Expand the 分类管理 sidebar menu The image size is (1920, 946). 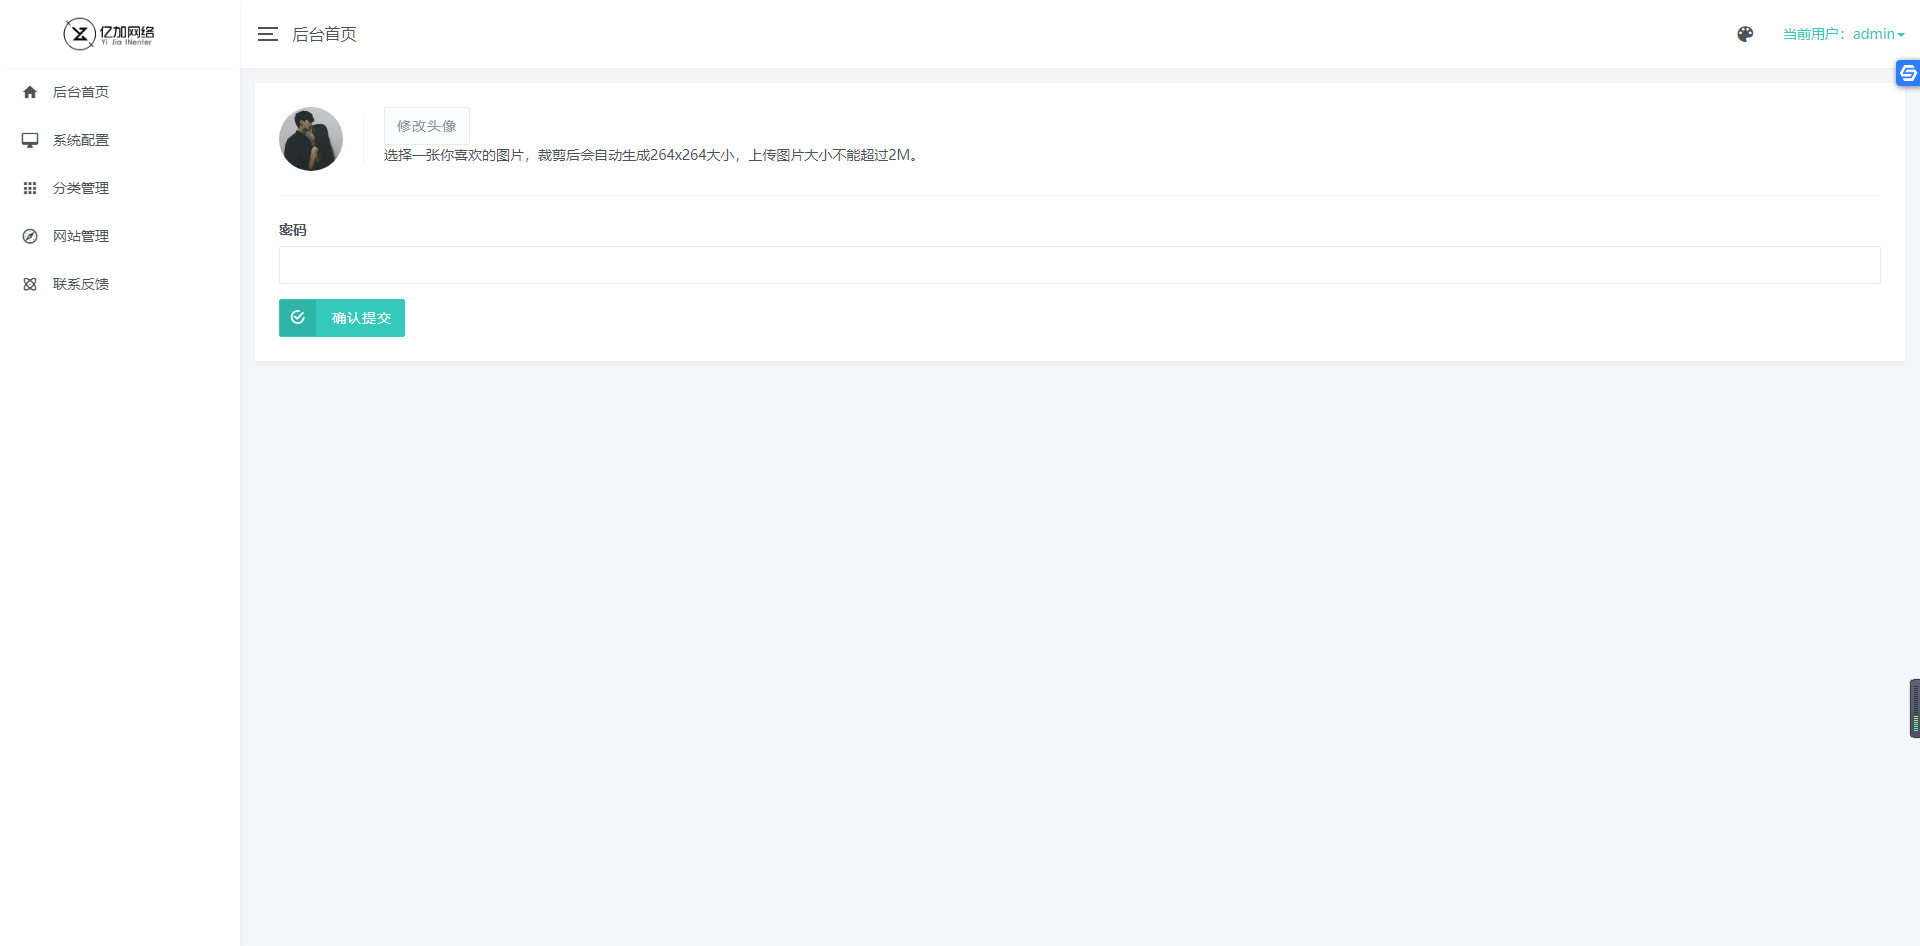tap(81, 188)
